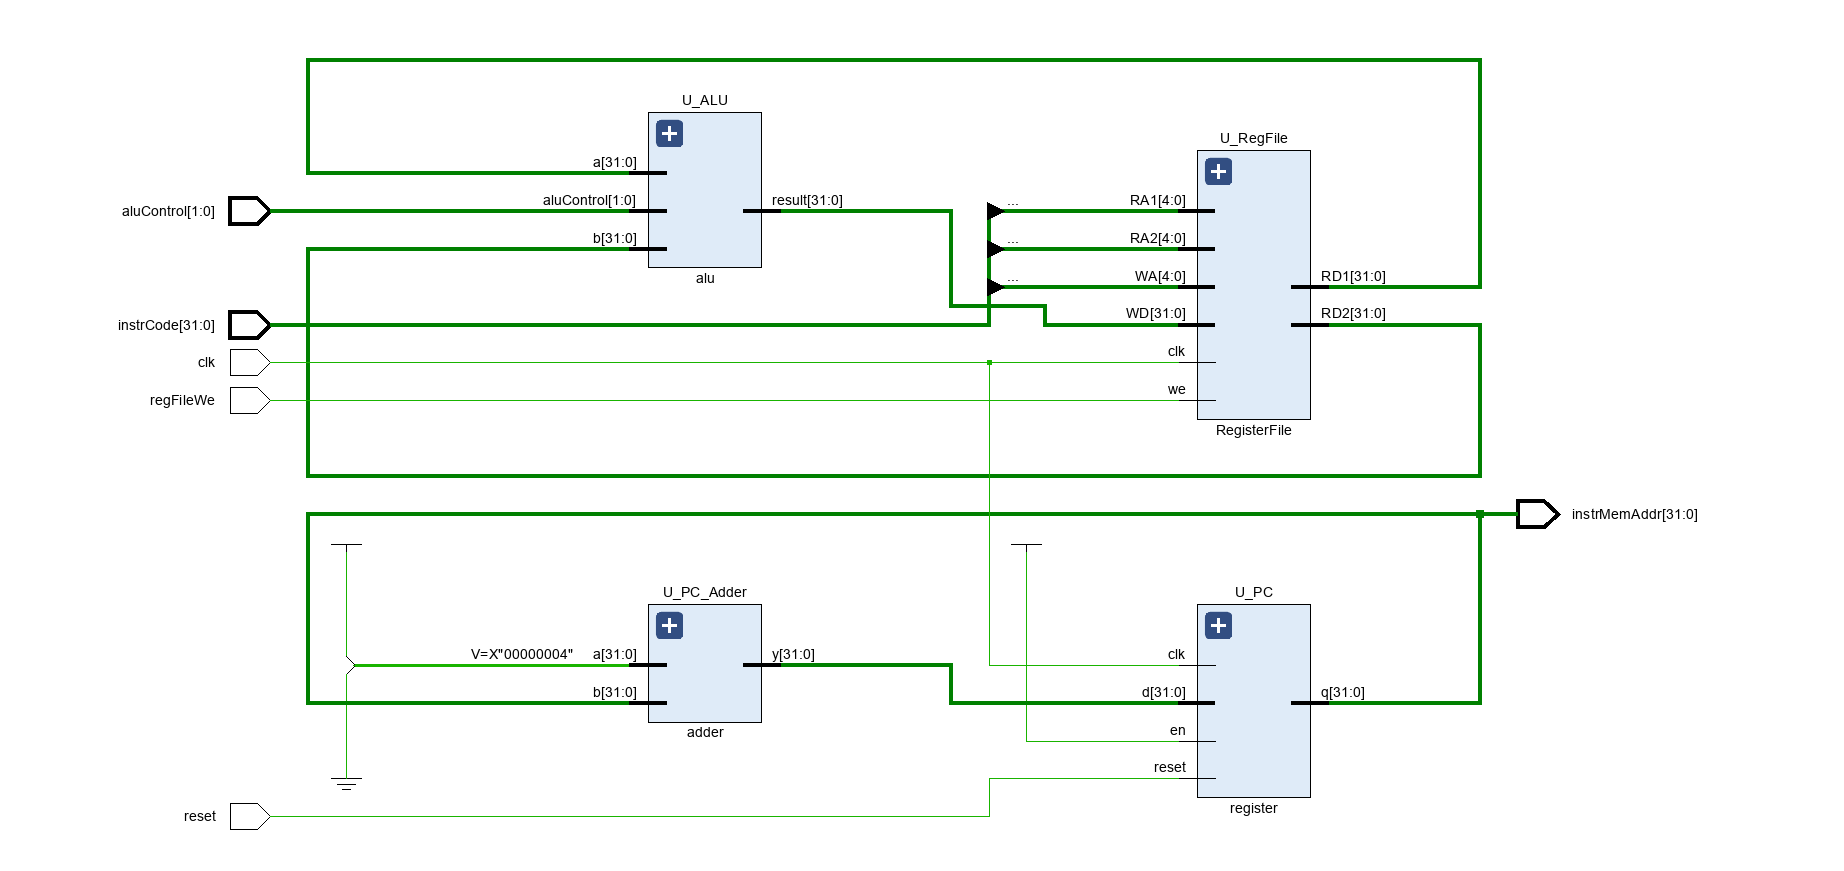Select the U_PC instance label

(1254, 592)
